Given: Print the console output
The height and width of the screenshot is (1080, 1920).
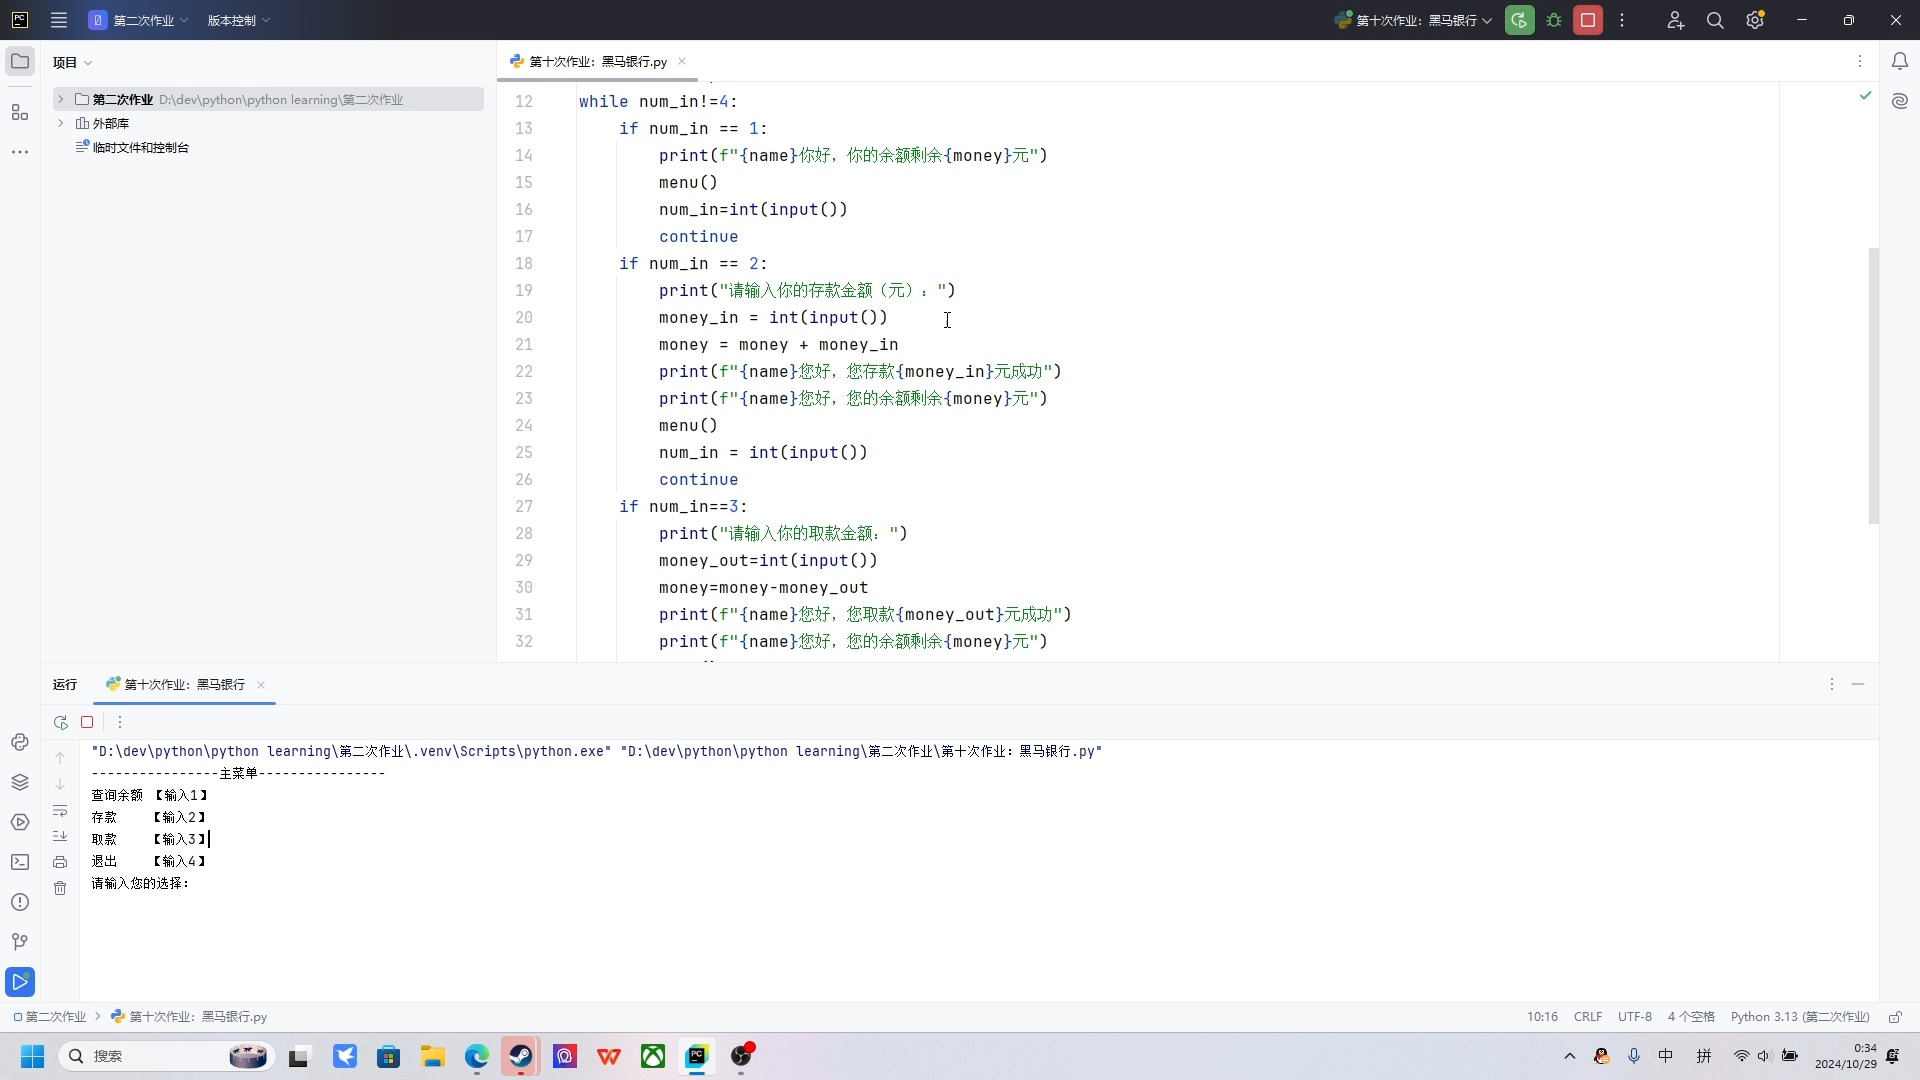Looking at the screenshot, I should click(60, 862).
